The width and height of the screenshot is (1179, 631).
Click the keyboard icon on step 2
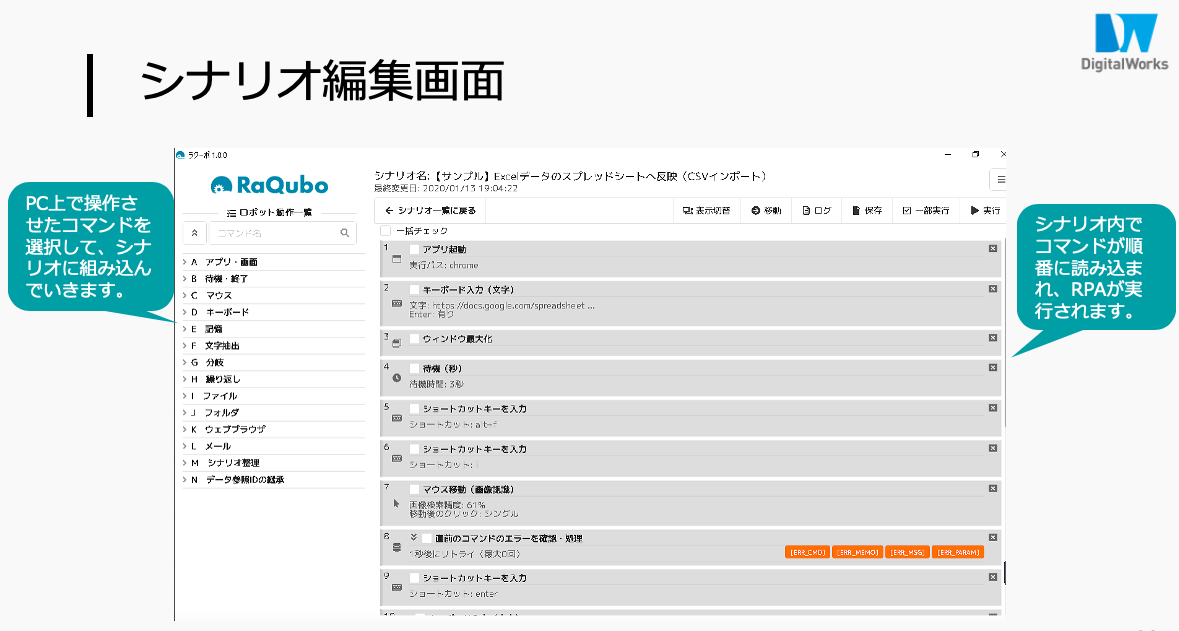[x=396, y=302]
